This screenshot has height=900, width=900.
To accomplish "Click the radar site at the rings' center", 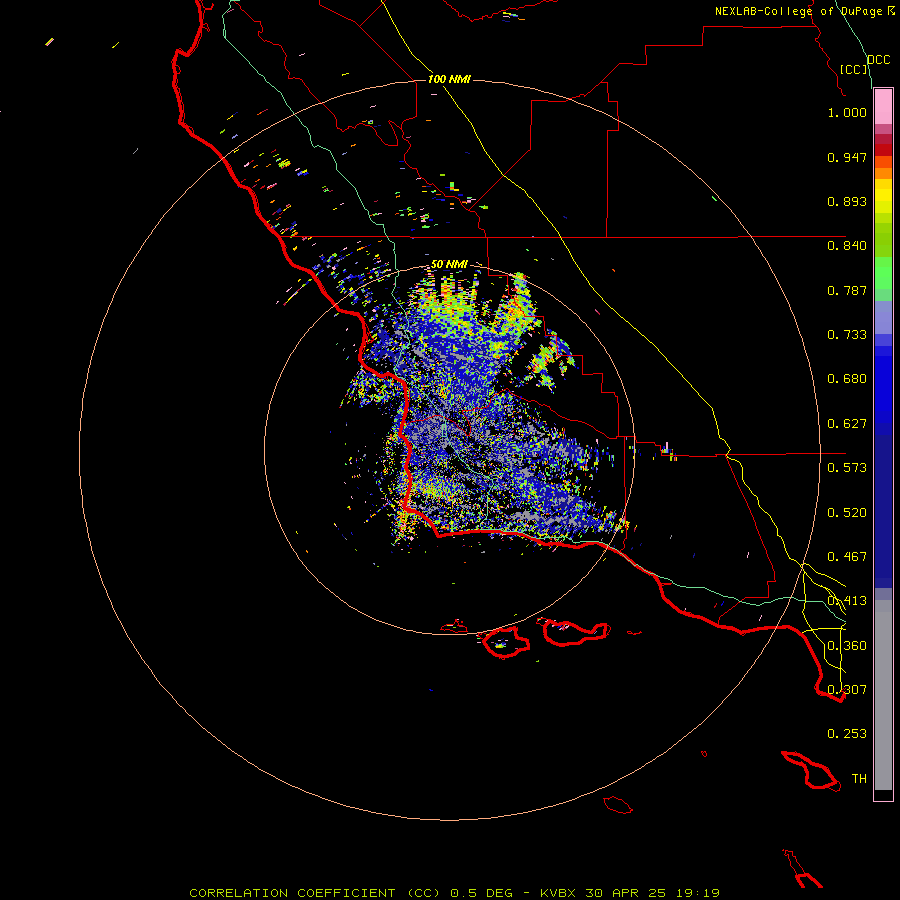I will pos(449,449).
